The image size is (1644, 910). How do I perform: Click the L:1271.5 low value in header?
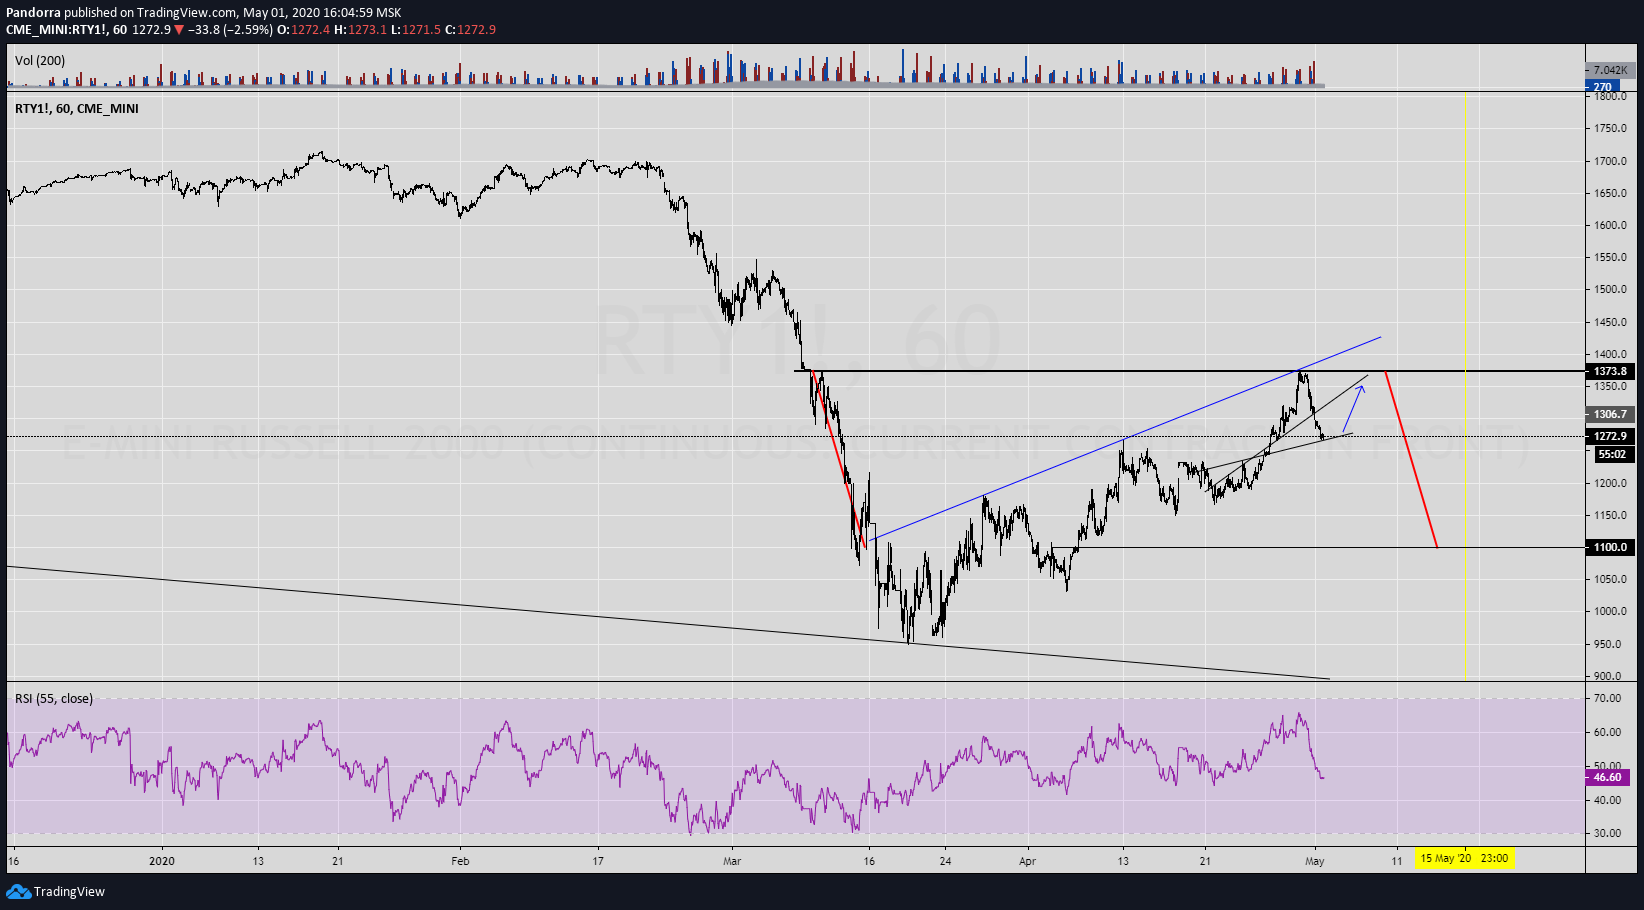pos(416,29)
